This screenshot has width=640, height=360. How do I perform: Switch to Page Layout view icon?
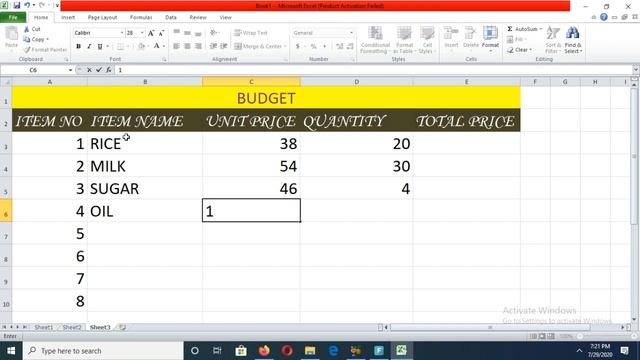click(x=542, y=336)
